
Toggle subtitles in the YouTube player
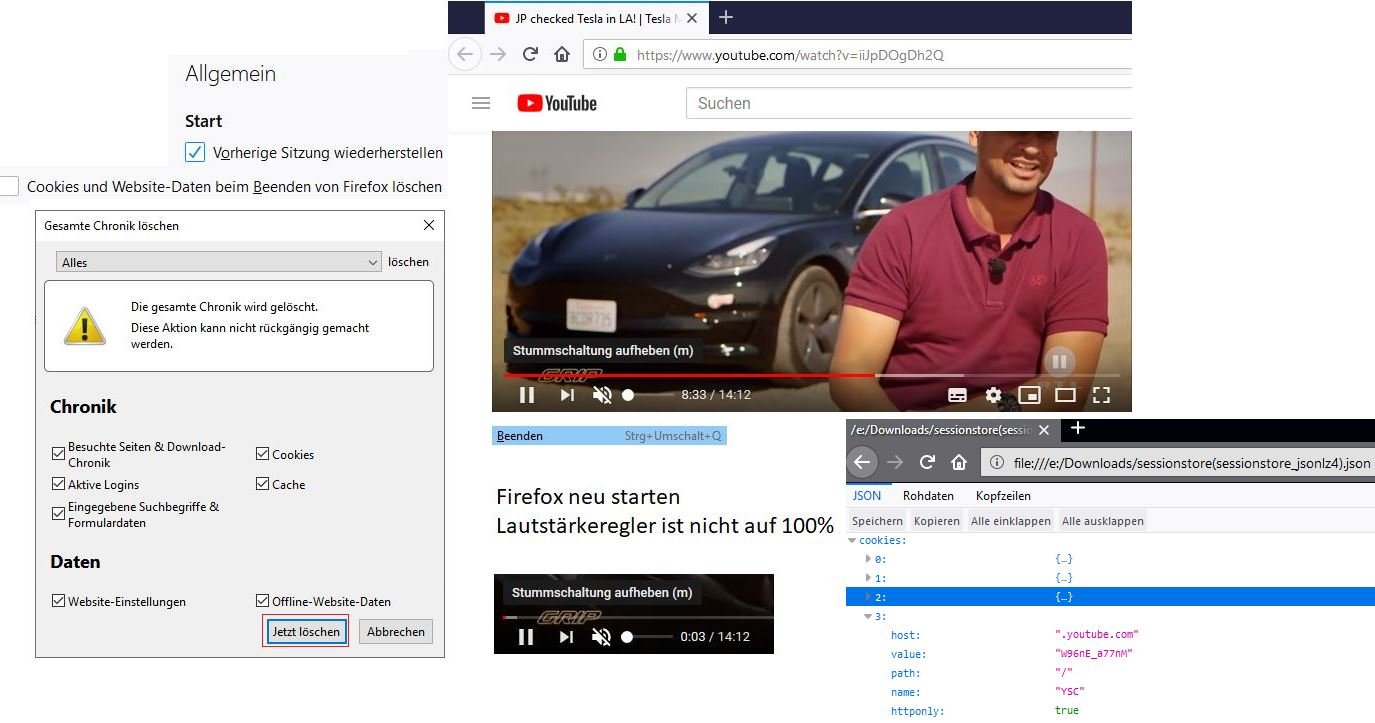pos(957,395)
